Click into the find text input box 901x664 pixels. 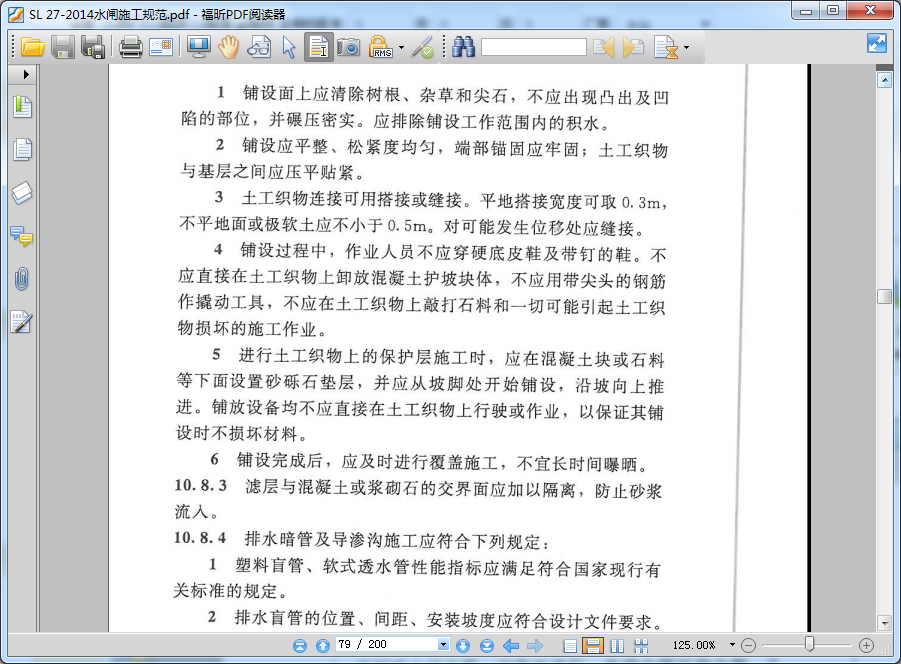pyautogui.click(x=534, y=47)
